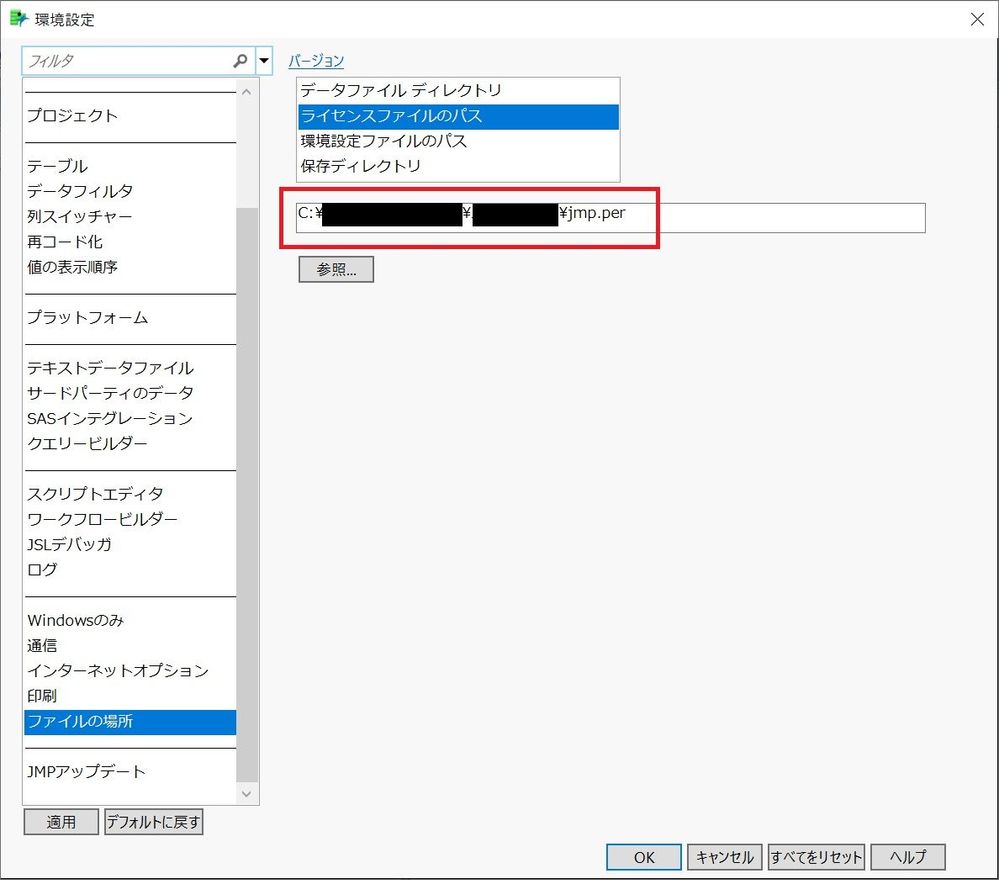Select ログ category
Screen dimensions: 999x880
click(130, 570)
